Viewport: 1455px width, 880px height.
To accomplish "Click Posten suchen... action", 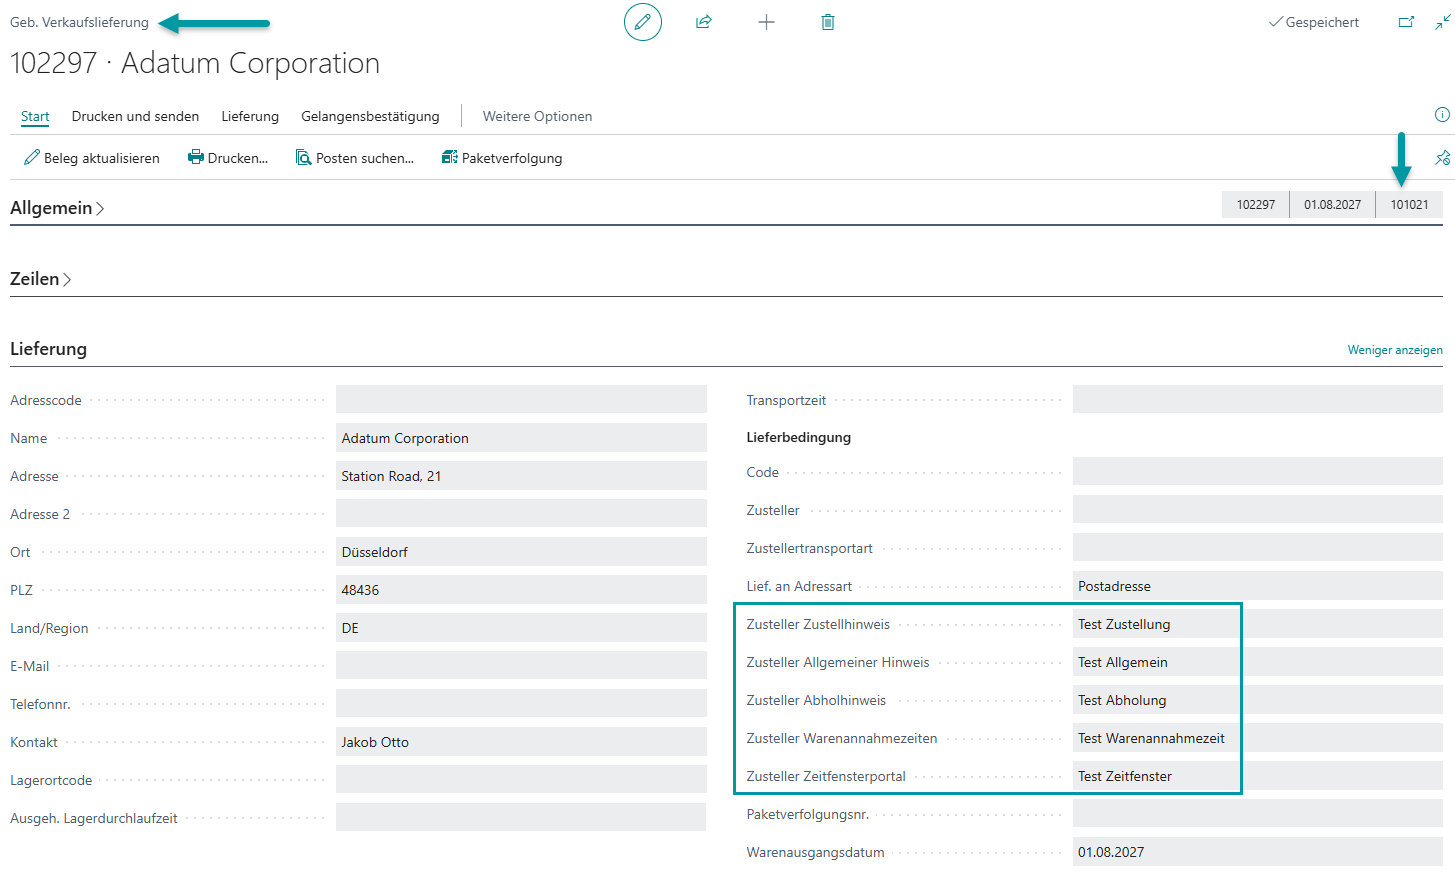I will [355, 158].
